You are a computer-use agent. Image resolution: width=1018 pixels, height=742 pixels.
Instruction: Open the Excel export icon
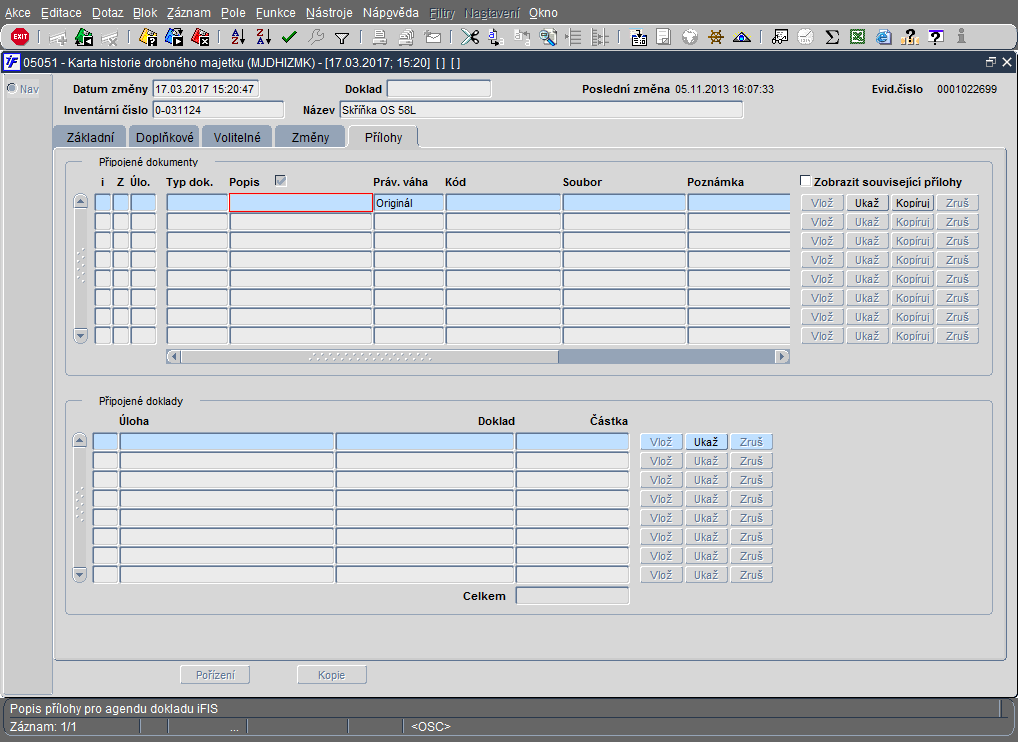(x=857, y=37)
